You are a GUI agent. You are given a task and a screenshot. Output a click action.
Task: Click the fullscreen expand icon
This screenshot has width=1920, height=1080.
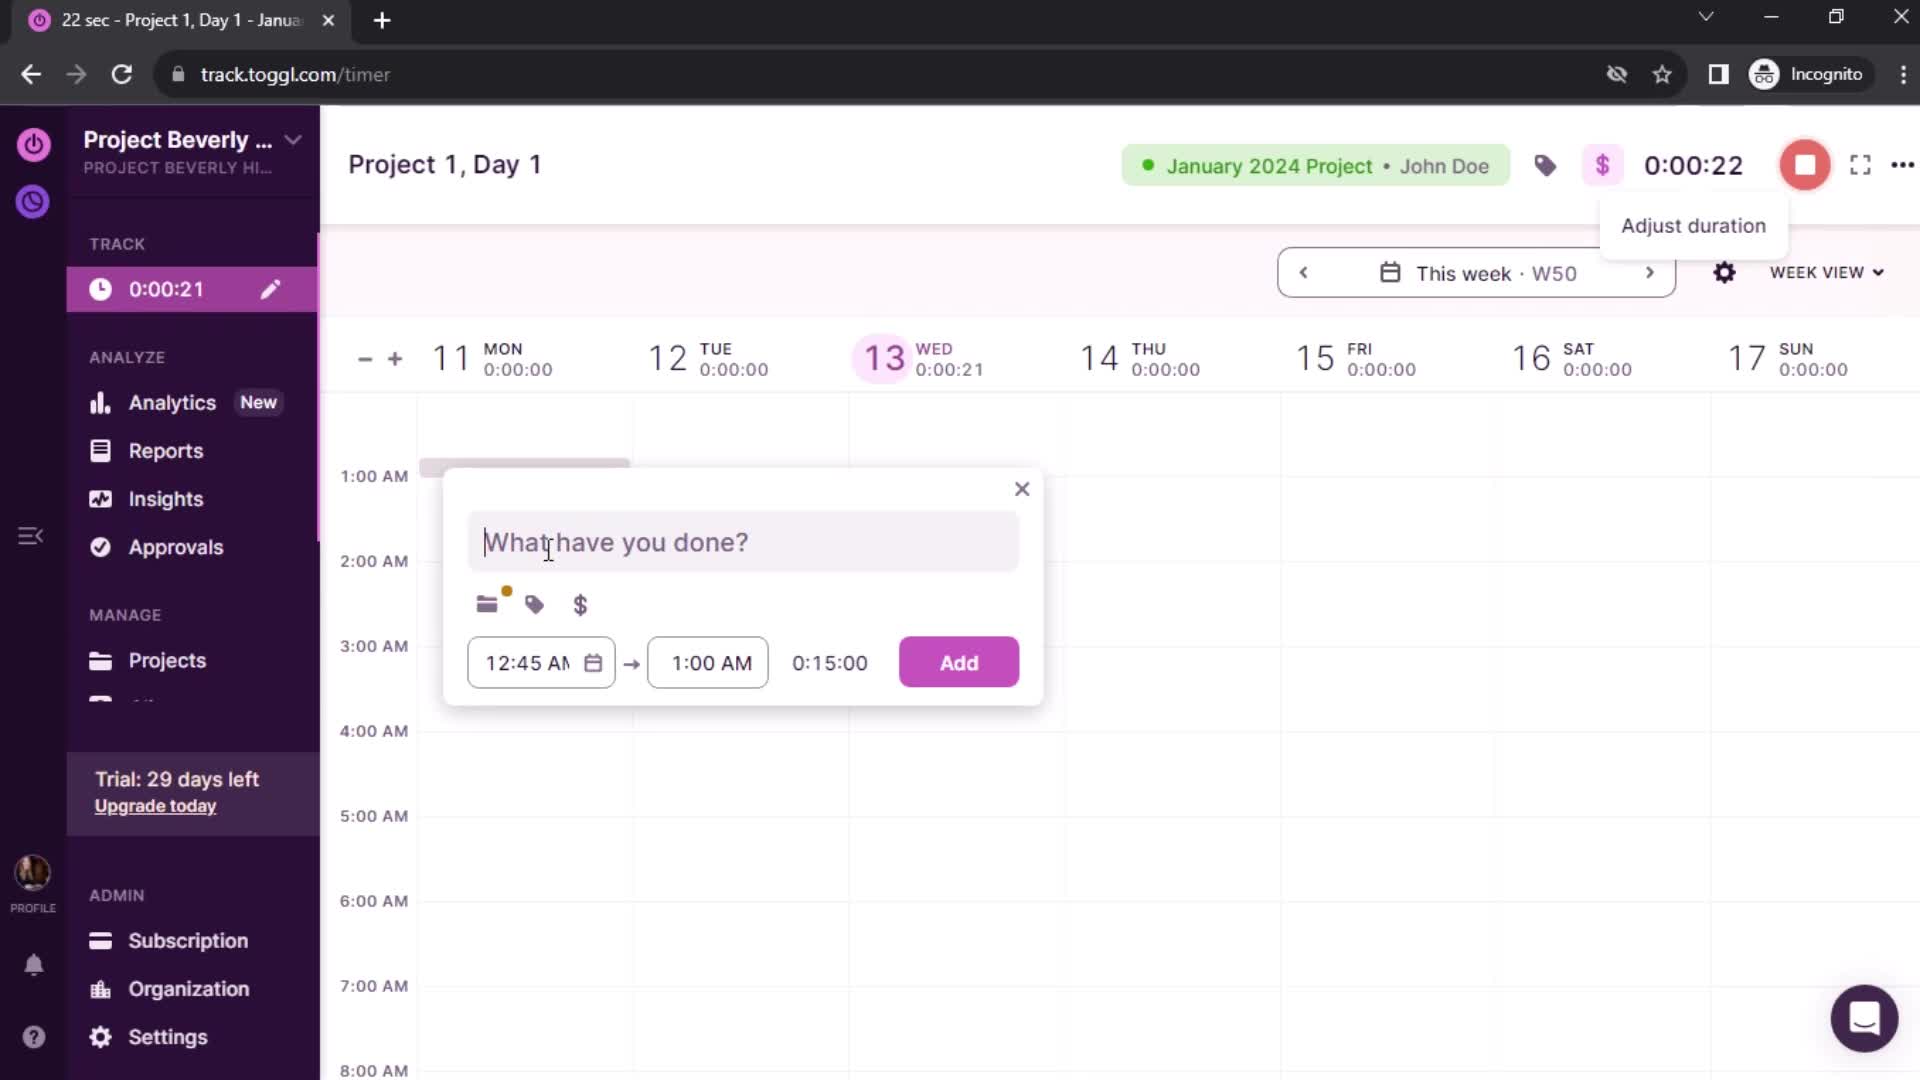point(1861,165)
